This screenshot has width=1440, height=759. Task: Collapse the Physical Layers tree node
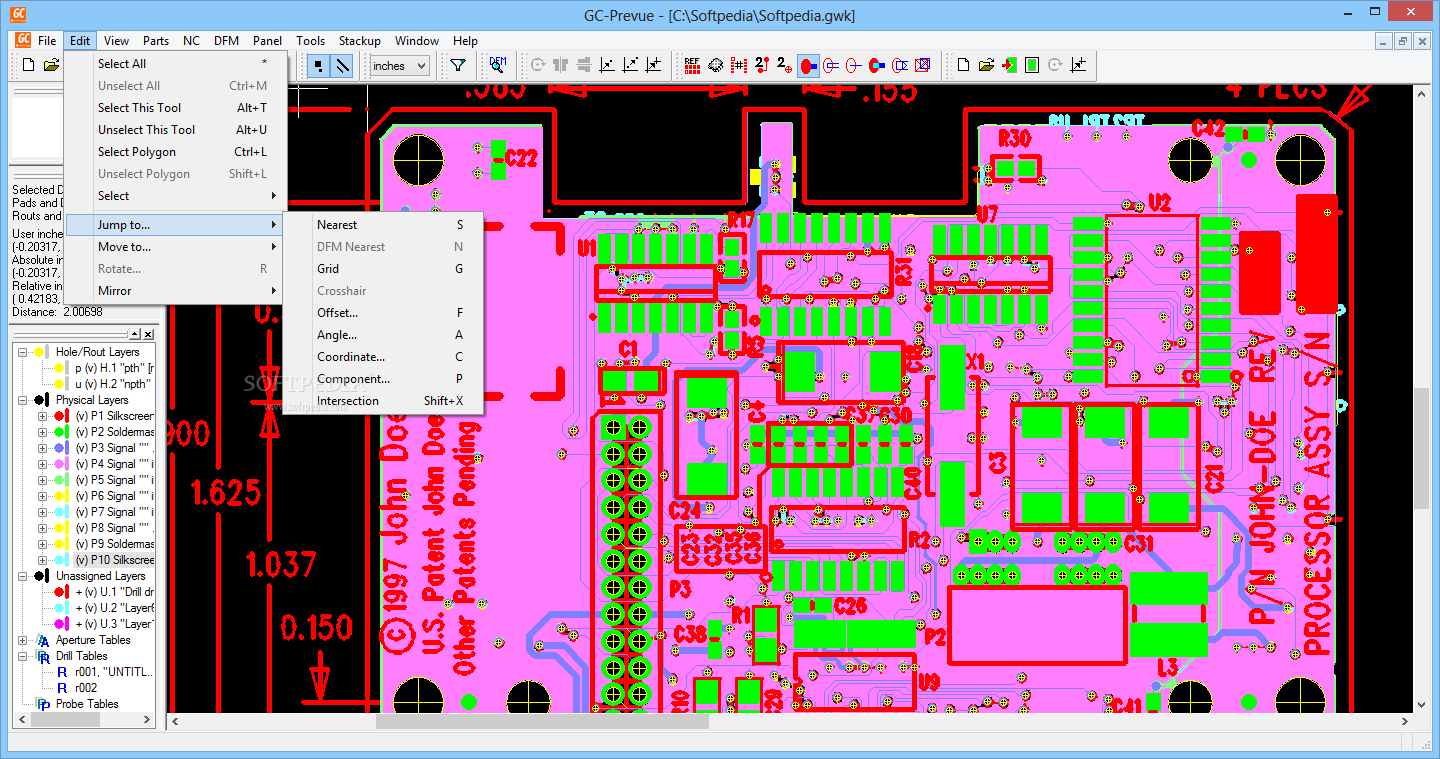click(23, 400)
